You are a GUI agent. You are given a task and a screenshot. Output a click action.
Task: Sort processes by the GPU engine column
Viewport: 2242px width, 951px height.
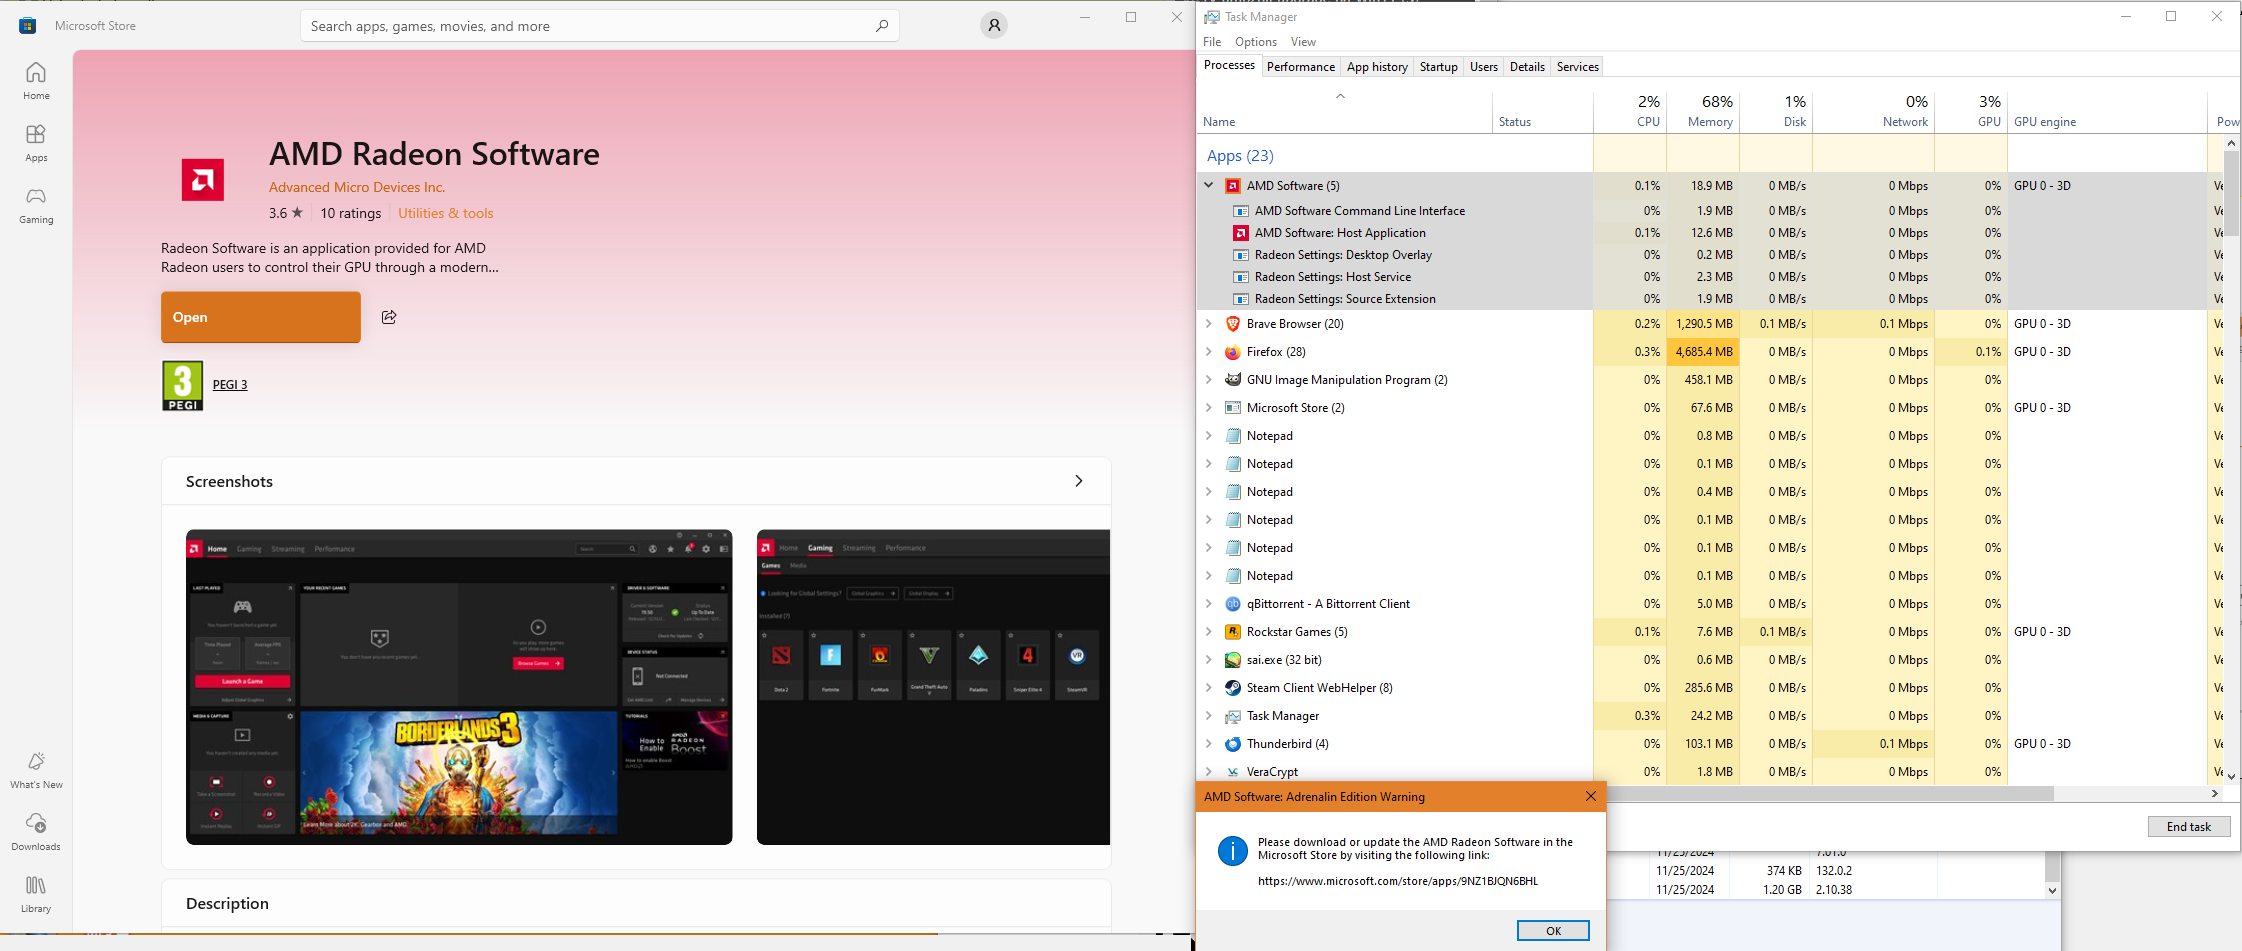[x=2107, y=111]
